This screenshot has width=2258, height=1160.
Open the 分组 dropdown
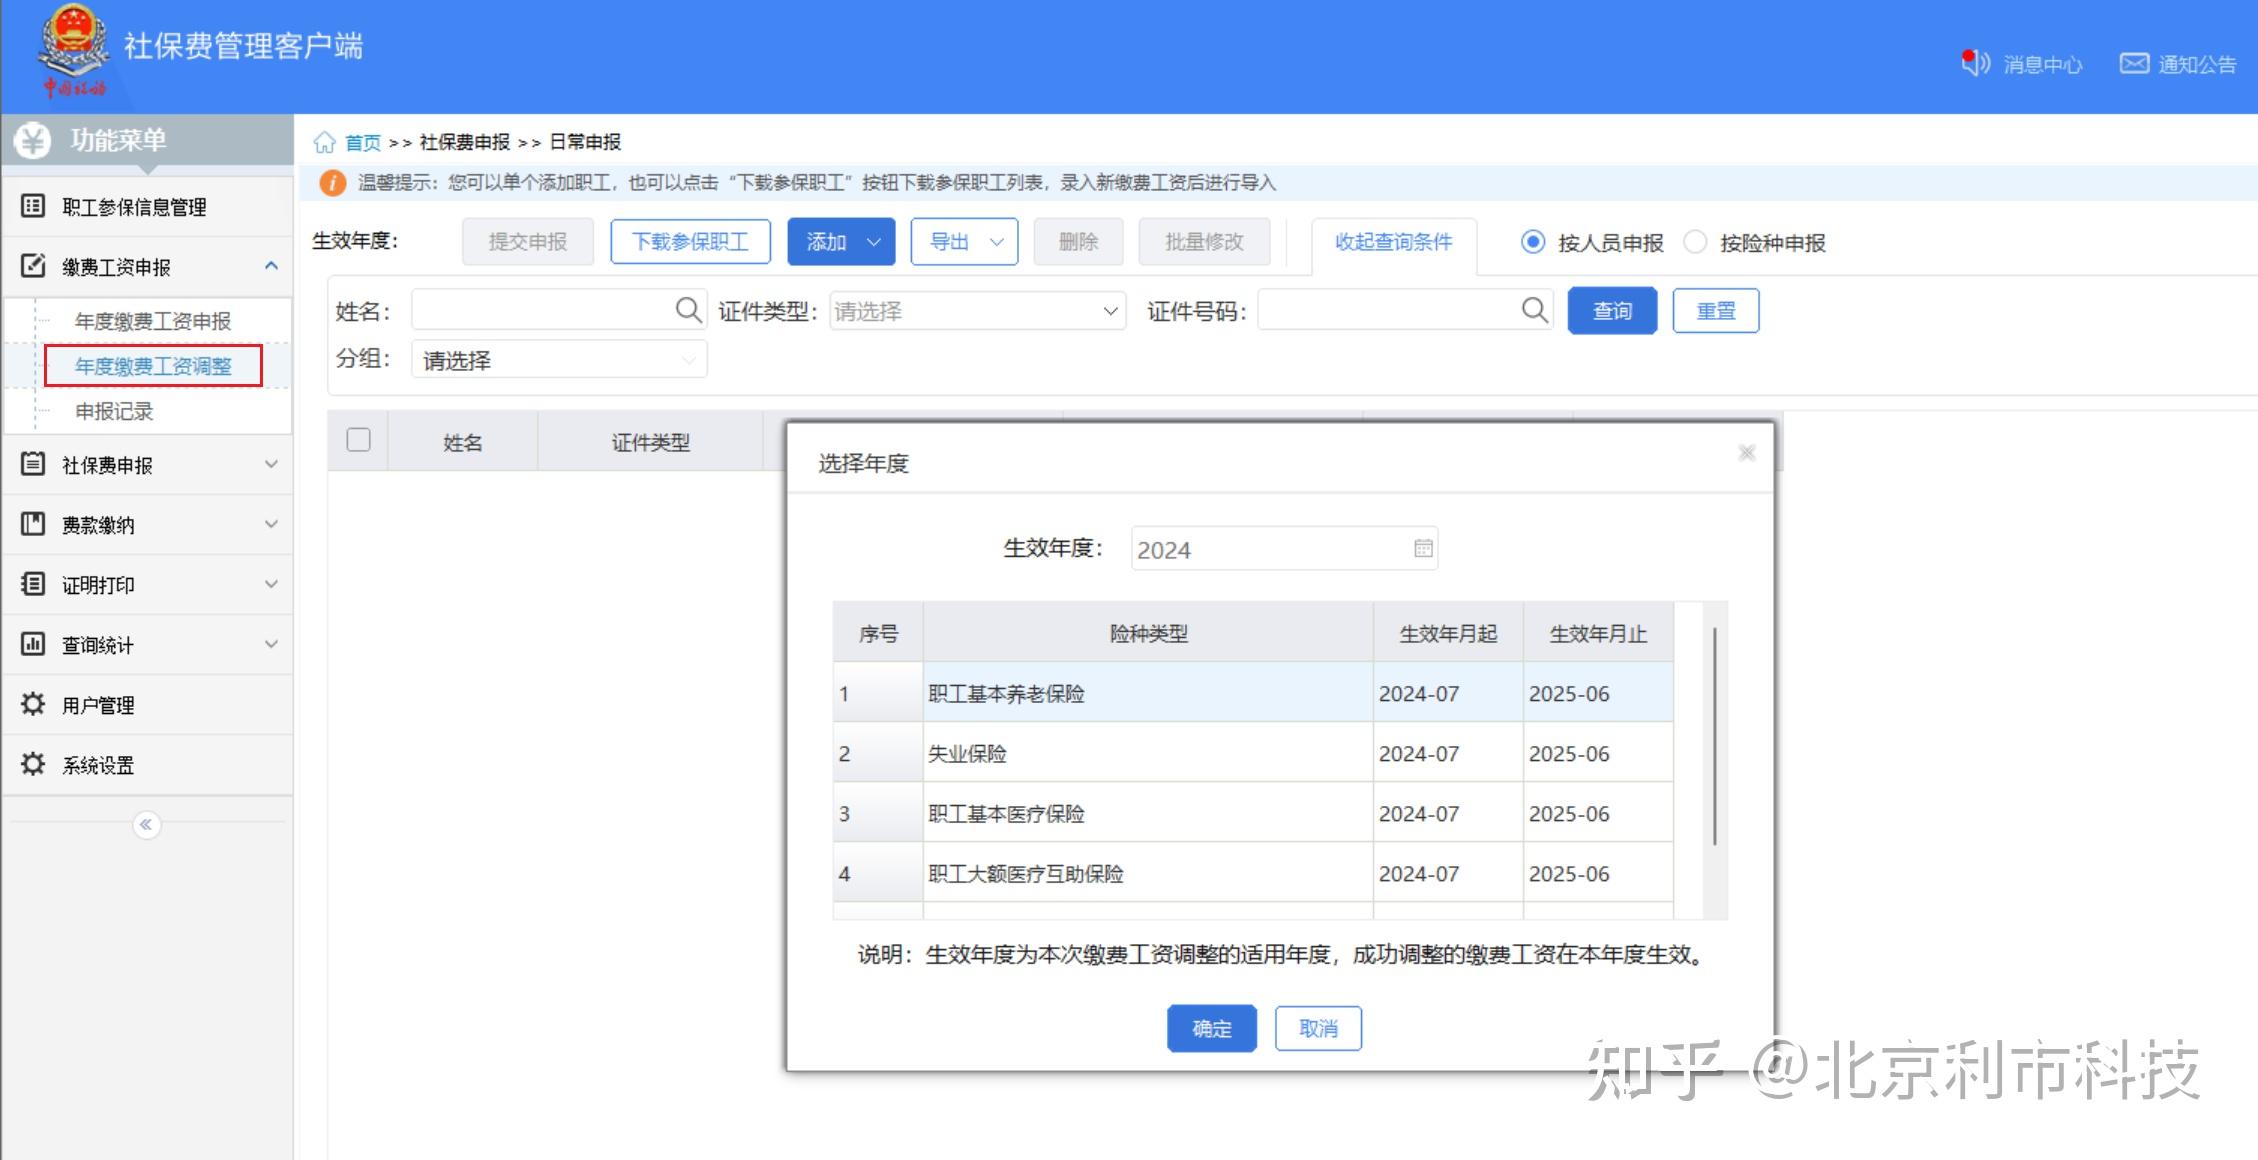pos(559,360)
